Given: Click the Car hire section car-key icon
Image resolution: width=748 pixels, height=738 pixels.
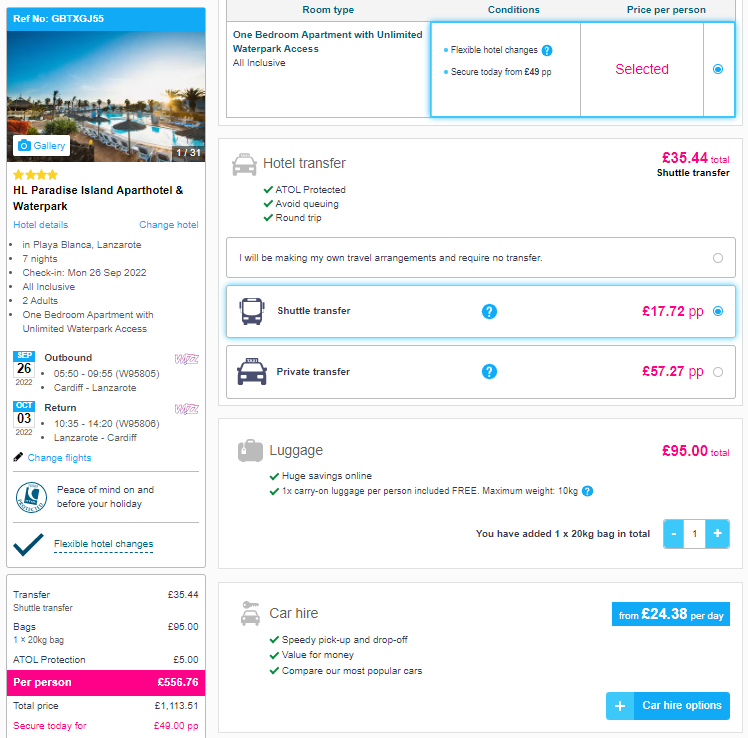Looking at the screenshot, I should [250, 613].
